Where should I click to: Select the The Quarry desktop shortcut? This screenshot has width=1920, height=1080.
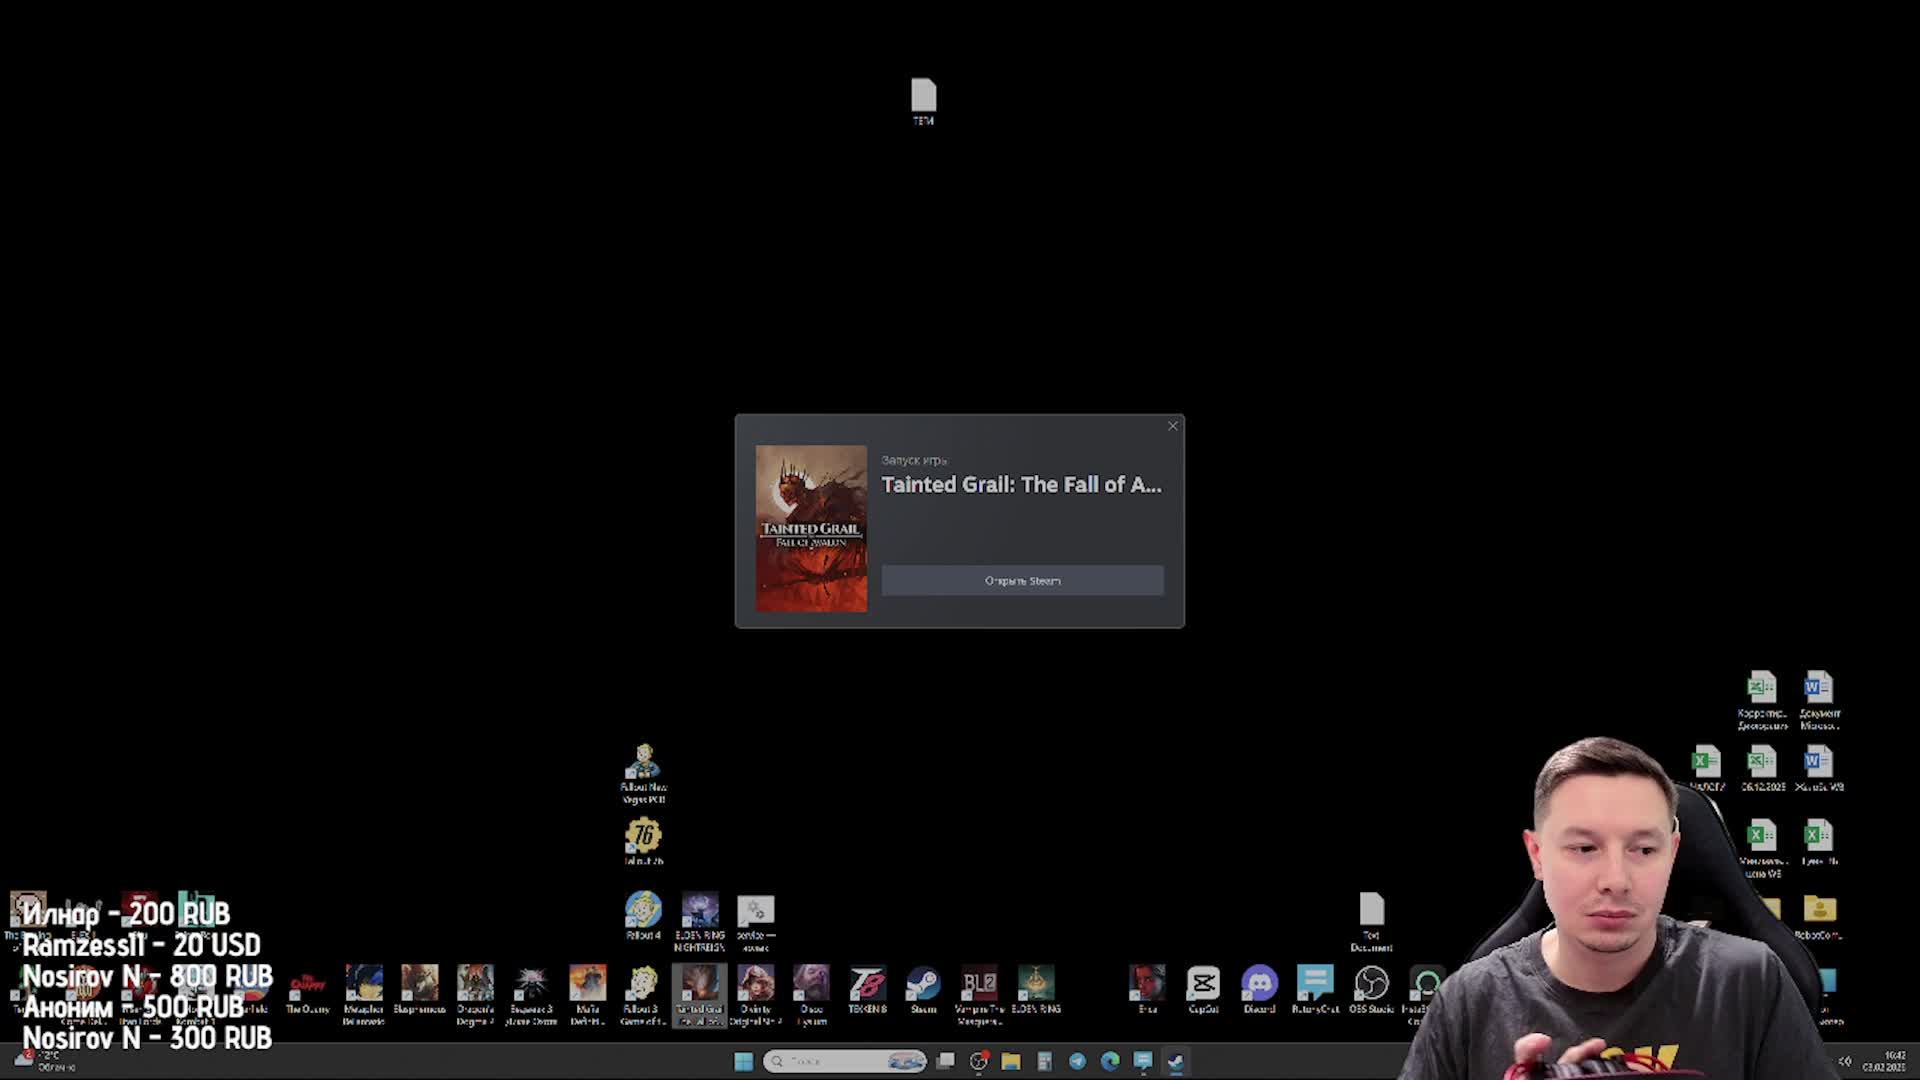pos(307,985)
